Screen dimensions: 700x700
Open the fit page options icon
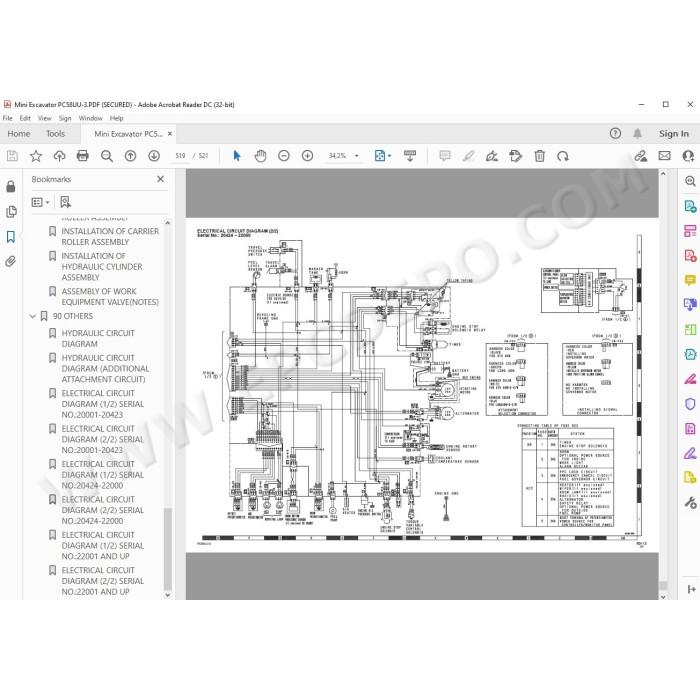[x=382, y=156]
